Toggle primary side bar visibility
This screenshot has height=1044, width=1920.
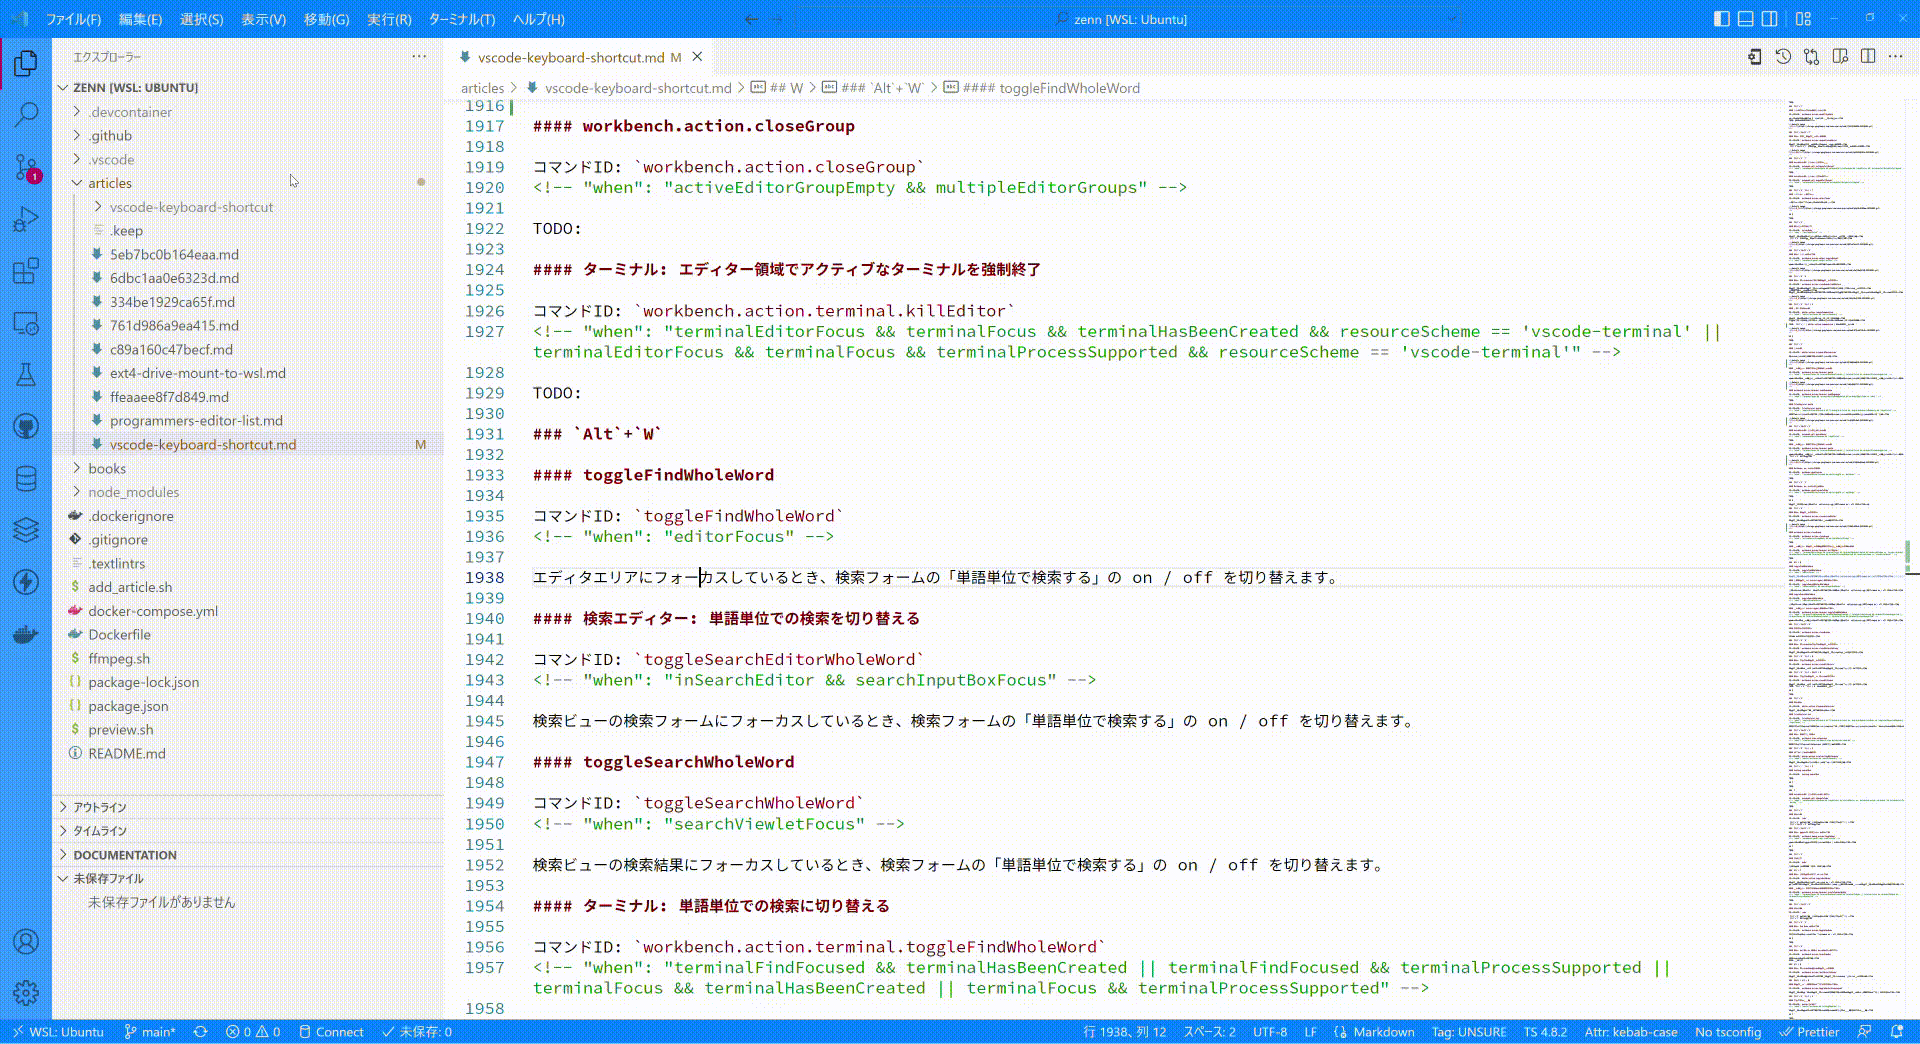click(x=1721, y=18)
